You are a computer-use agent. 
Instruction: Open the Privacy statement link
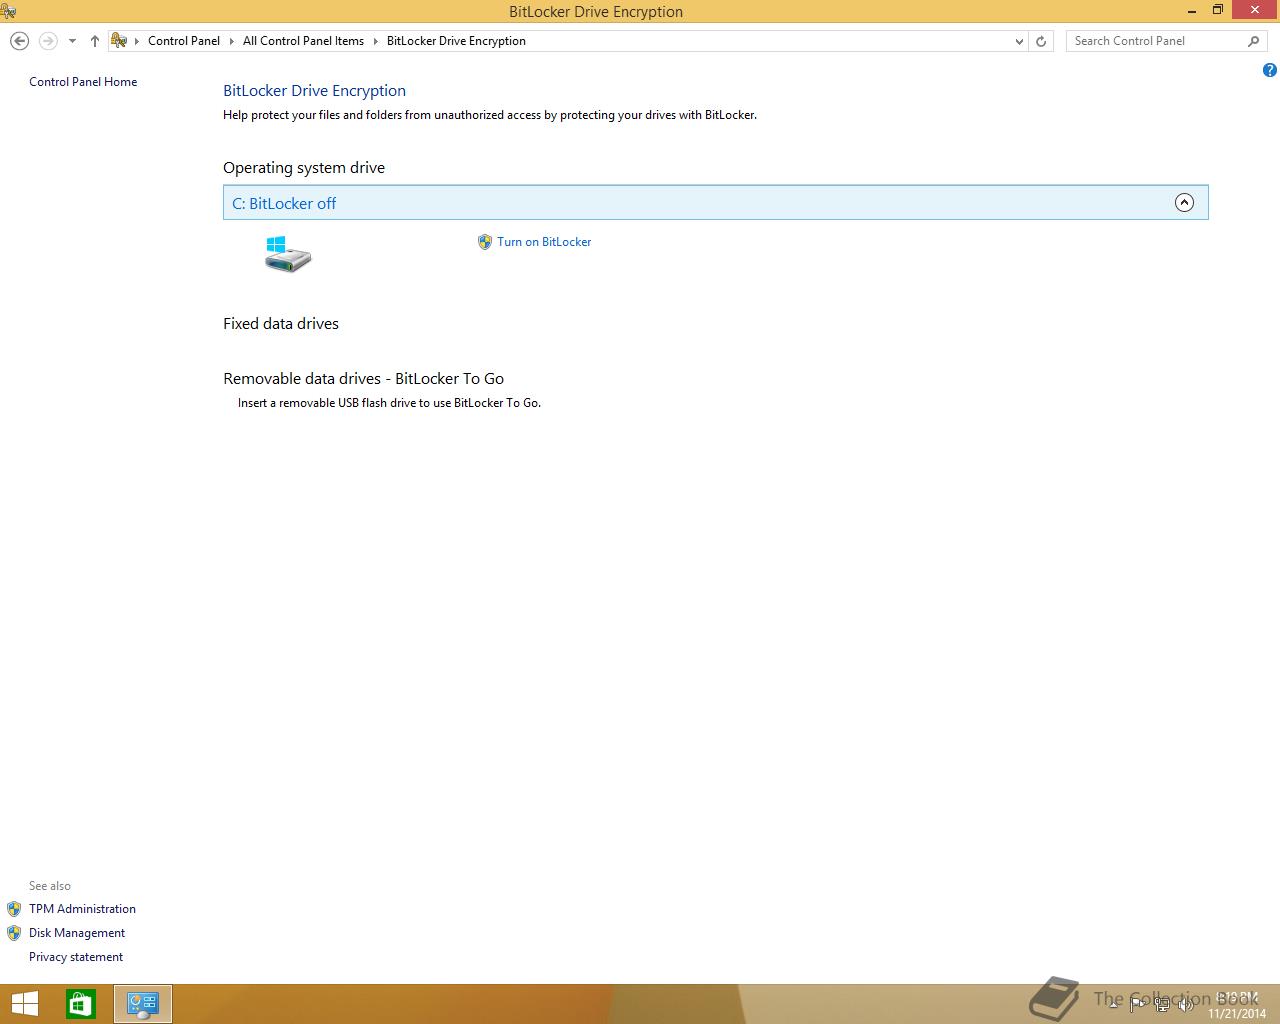click(x=76, y=957)
